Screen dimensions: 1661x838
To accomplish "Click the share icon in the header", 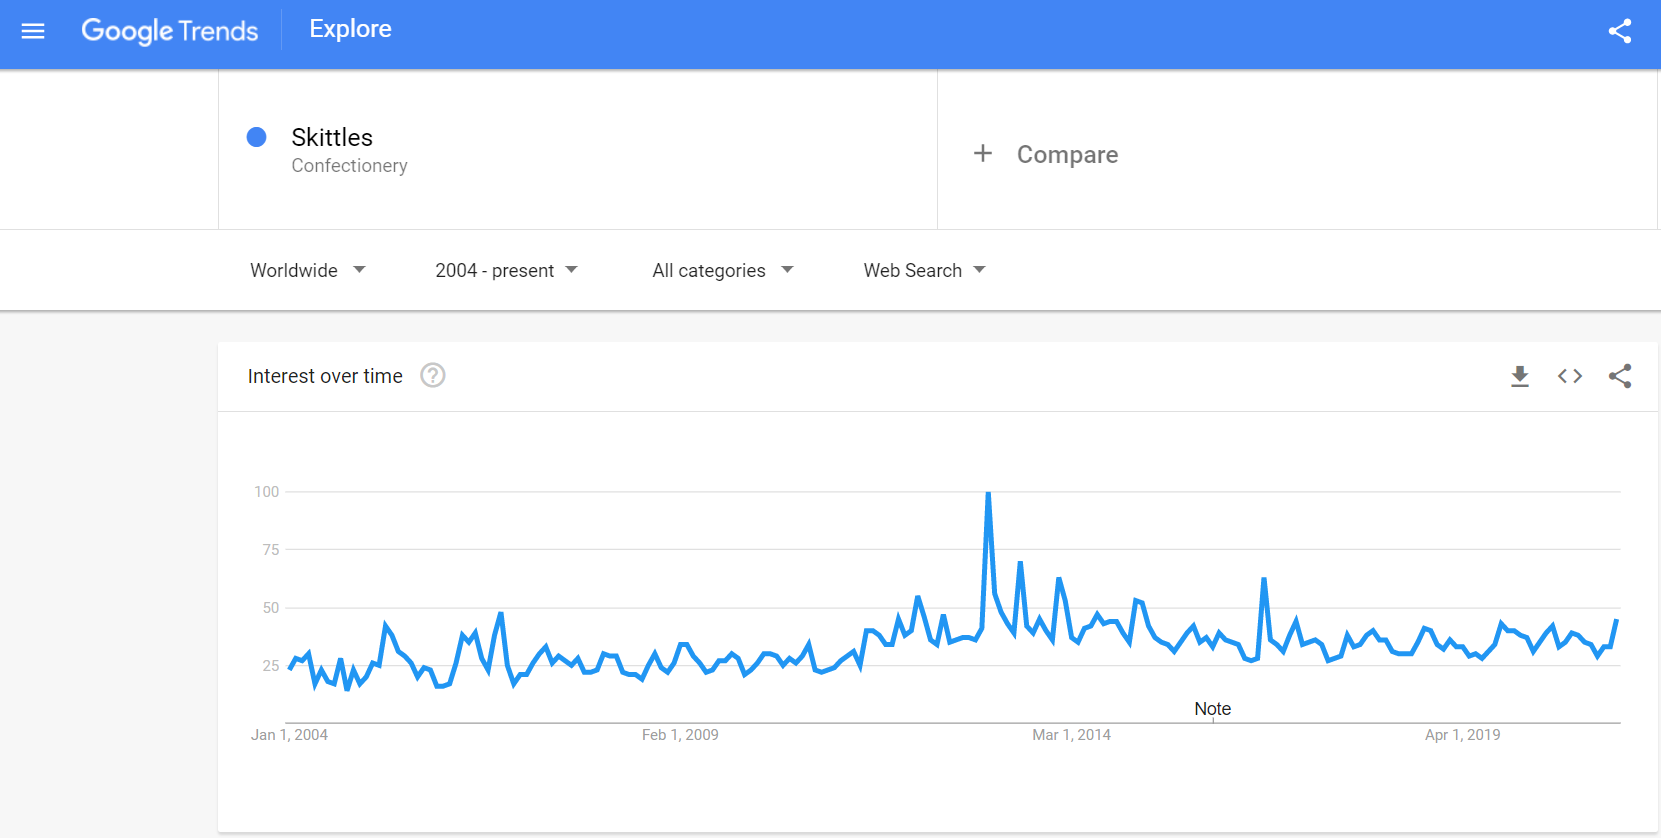I will click(1620, 31).
